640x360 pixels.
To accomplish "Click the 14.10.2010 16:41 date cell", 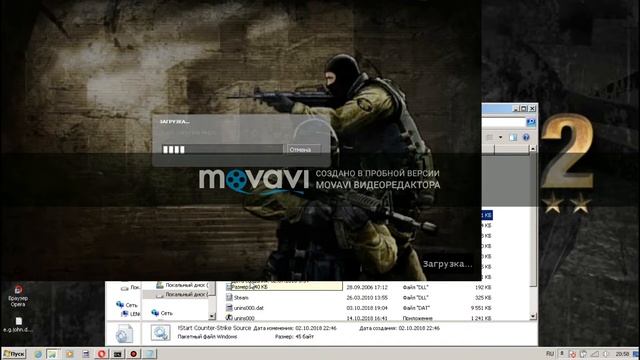I will (x=367, y=318).
